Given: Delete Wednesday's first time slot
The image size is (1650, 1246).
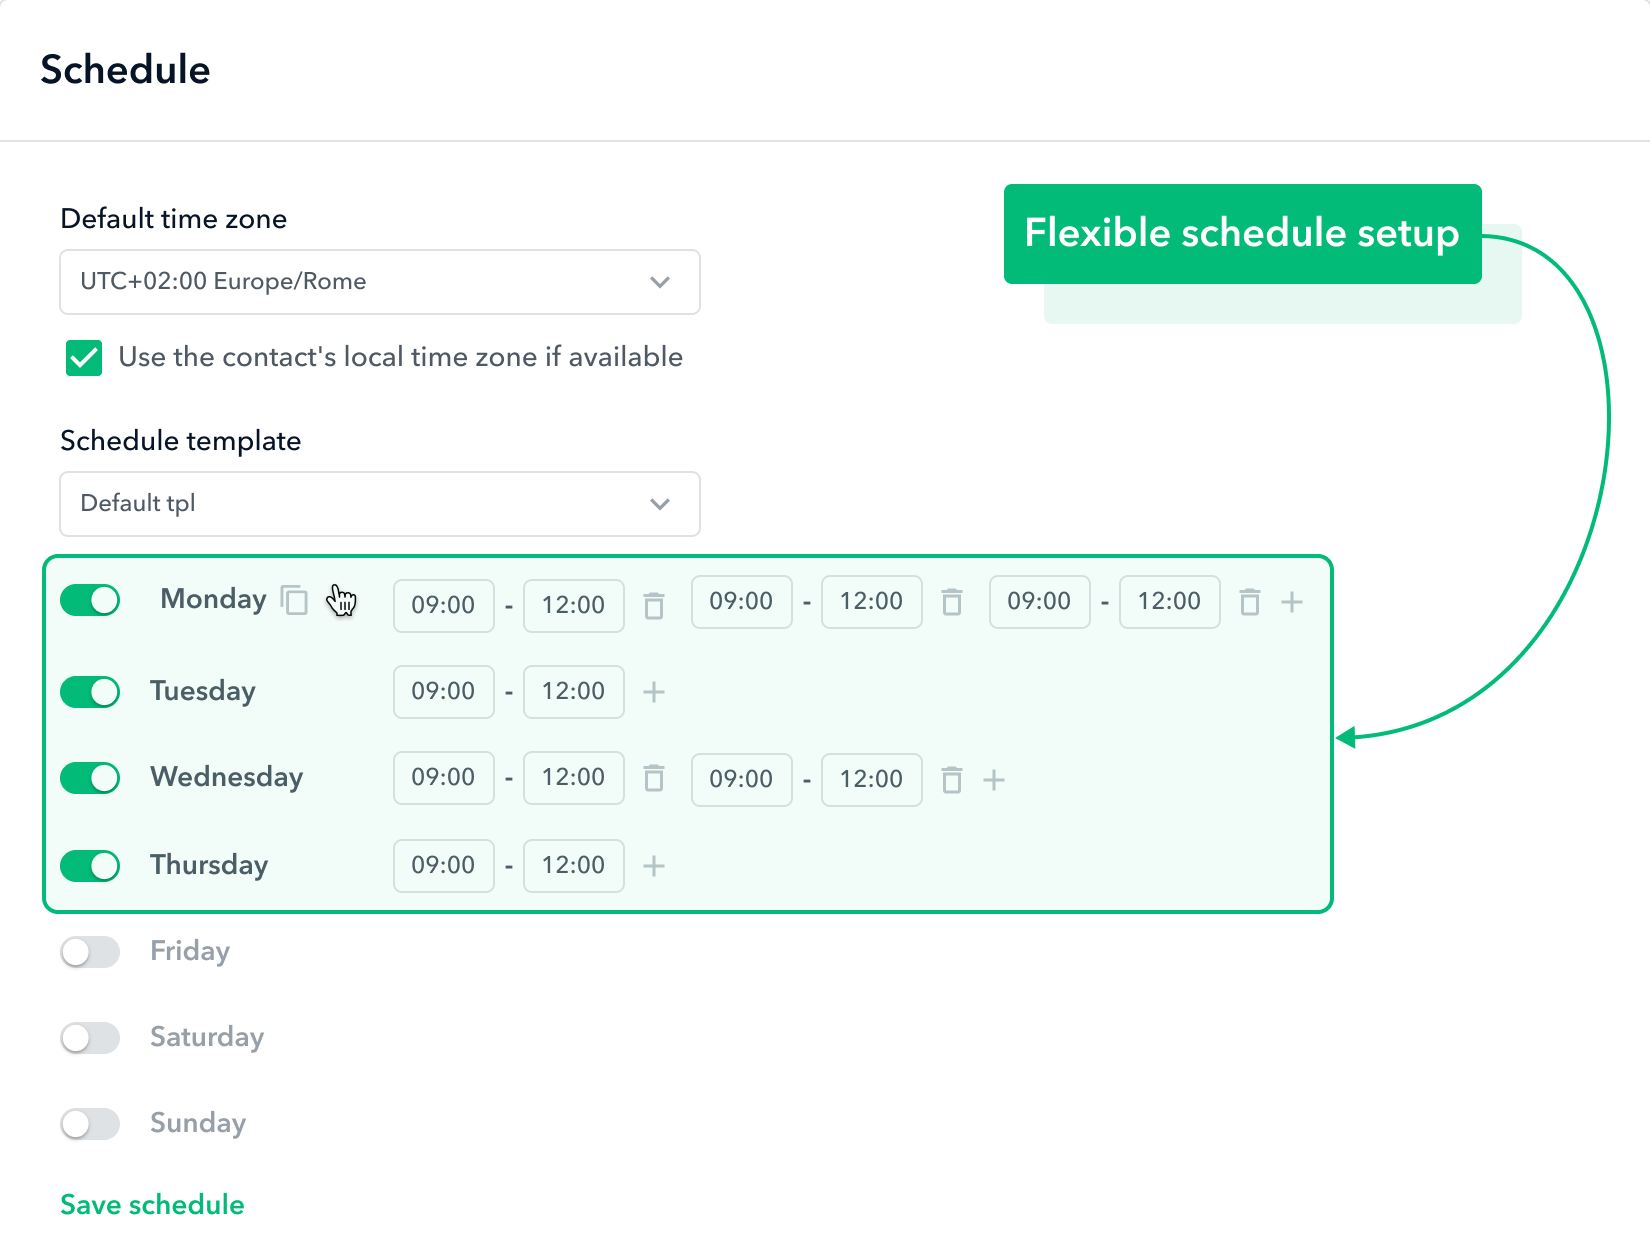Looking at the screenshot, I should [654, 777].
